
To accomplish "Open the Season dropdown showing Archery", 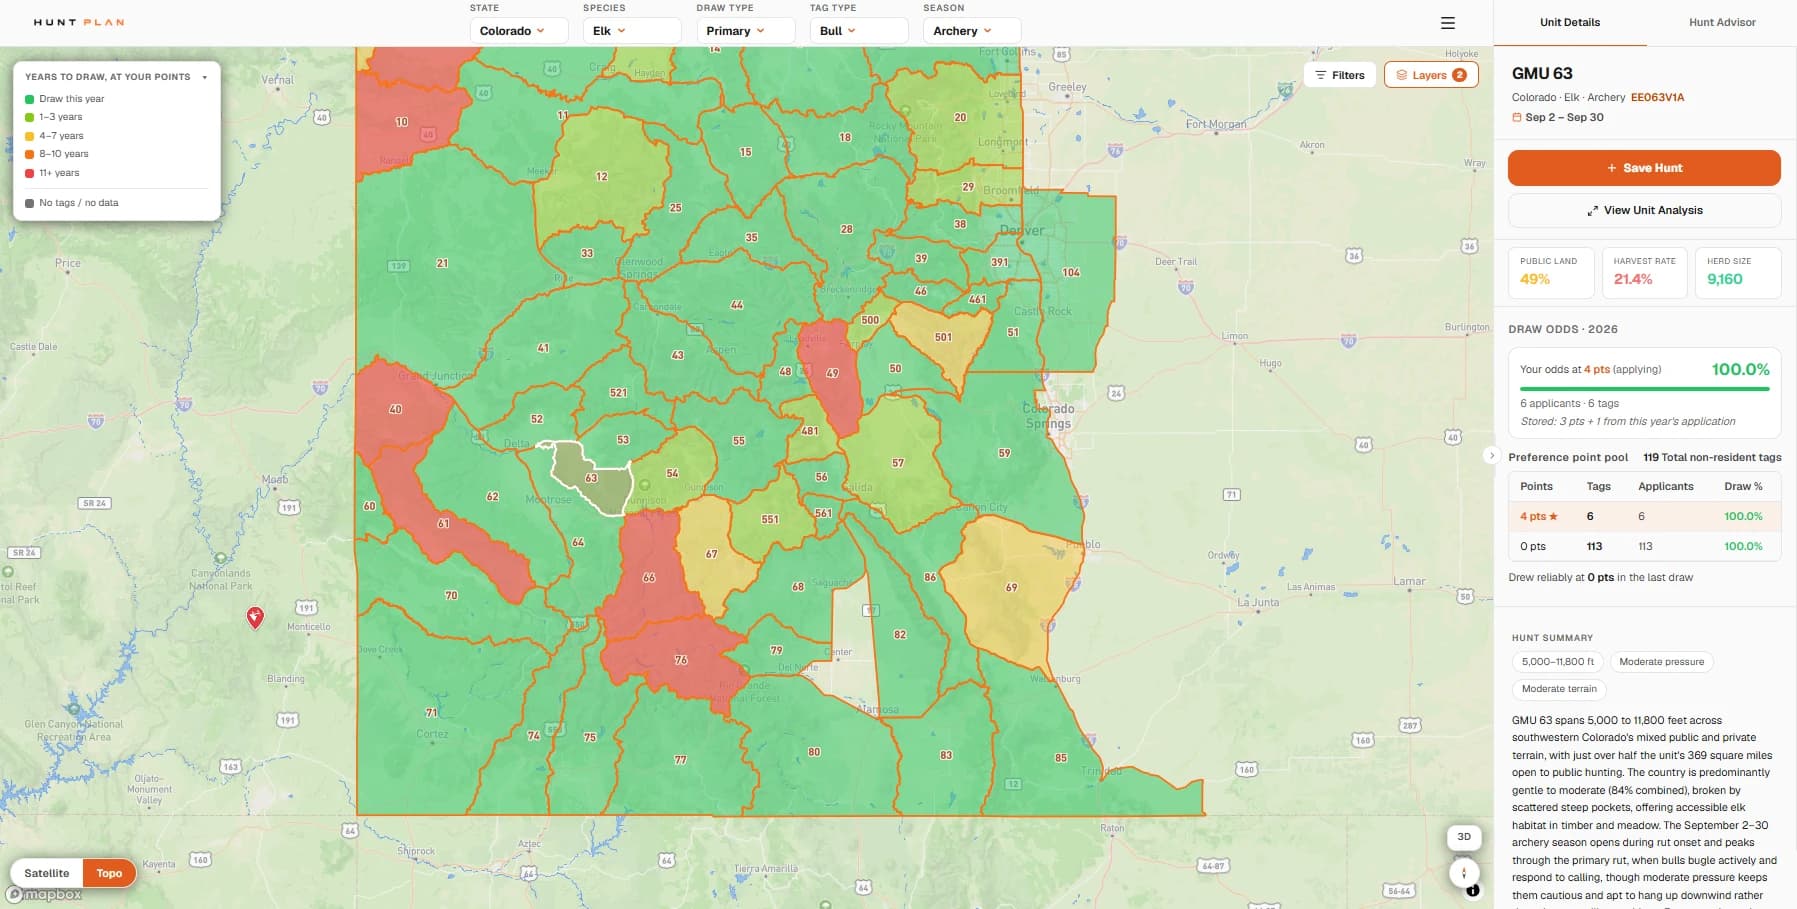I will click(972, 31).
